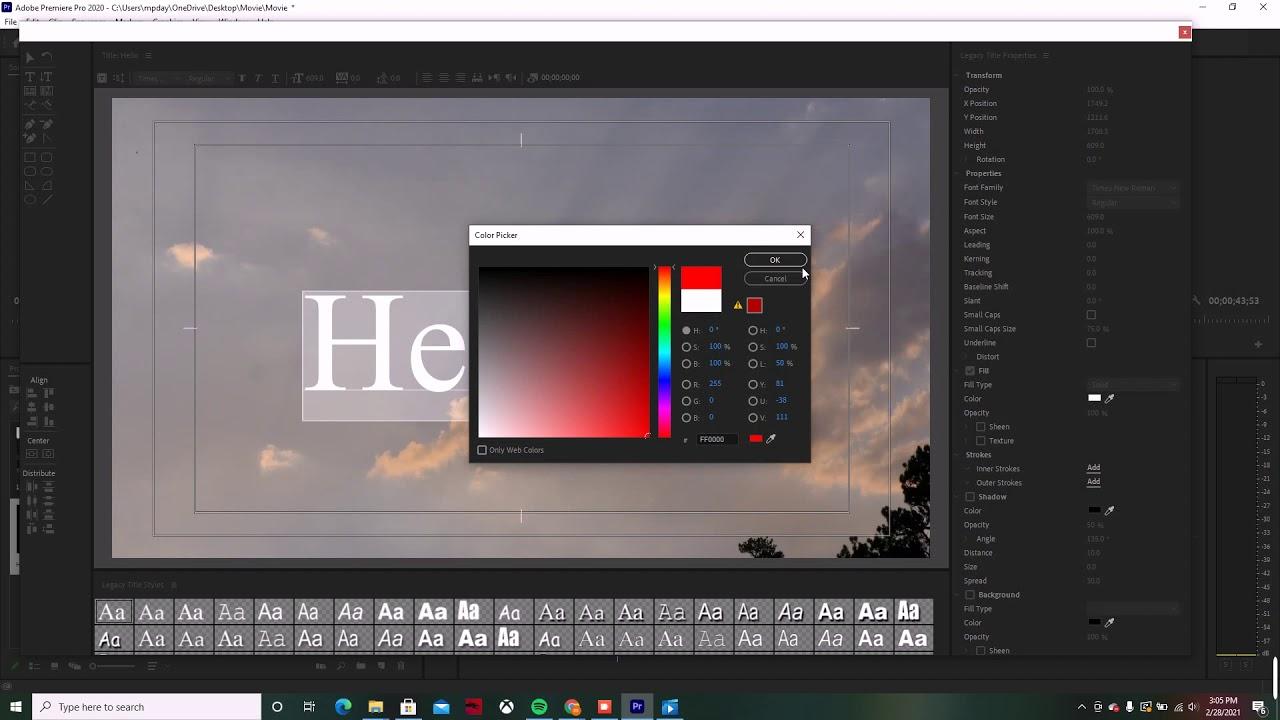Screen dimensions: 1280x720
Task: Cancel the Color Picker dialog
Action: (x=774, y=279)
